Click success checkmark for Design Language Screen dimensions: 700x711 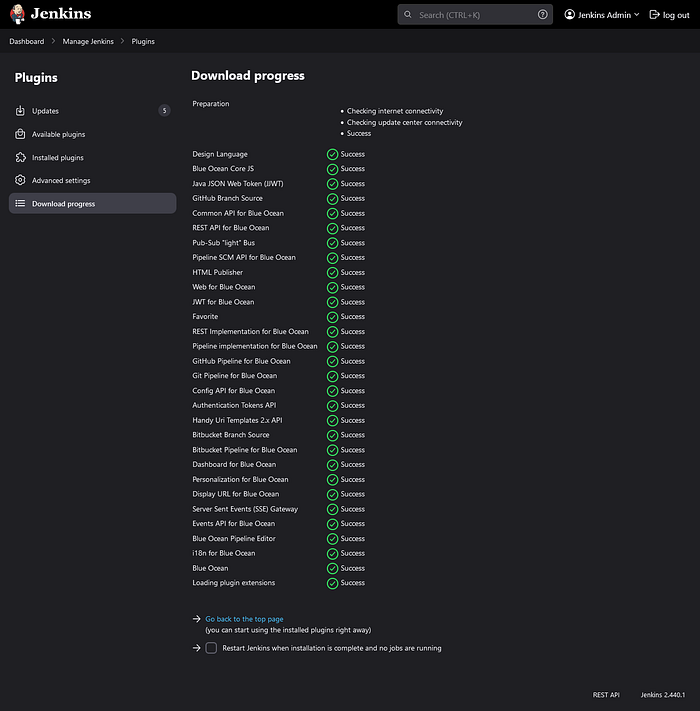(x=332, y=155)
